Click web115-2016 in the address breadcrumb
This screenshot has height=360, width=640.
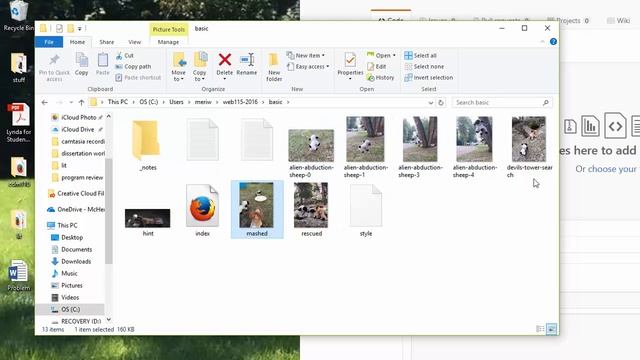coord(240,102)
